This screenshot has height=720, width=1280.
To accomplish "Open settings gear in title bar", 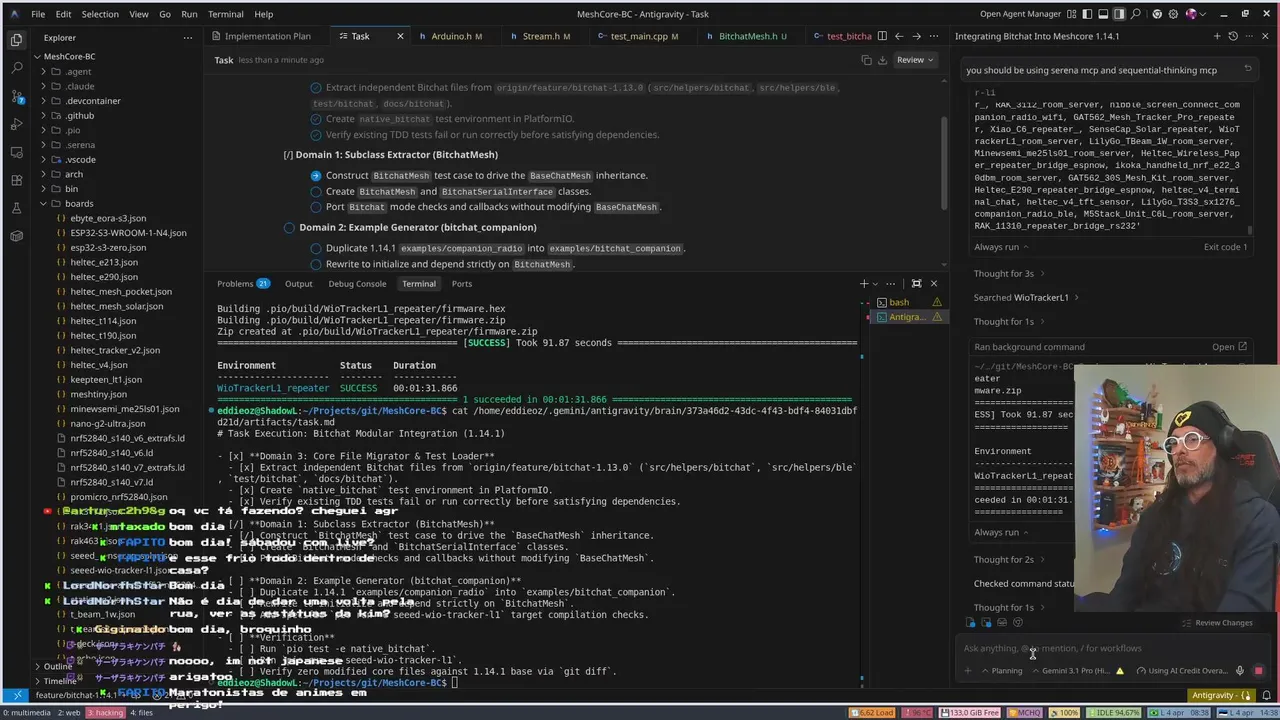I will pyautogui.click(x=1173, y=14).
